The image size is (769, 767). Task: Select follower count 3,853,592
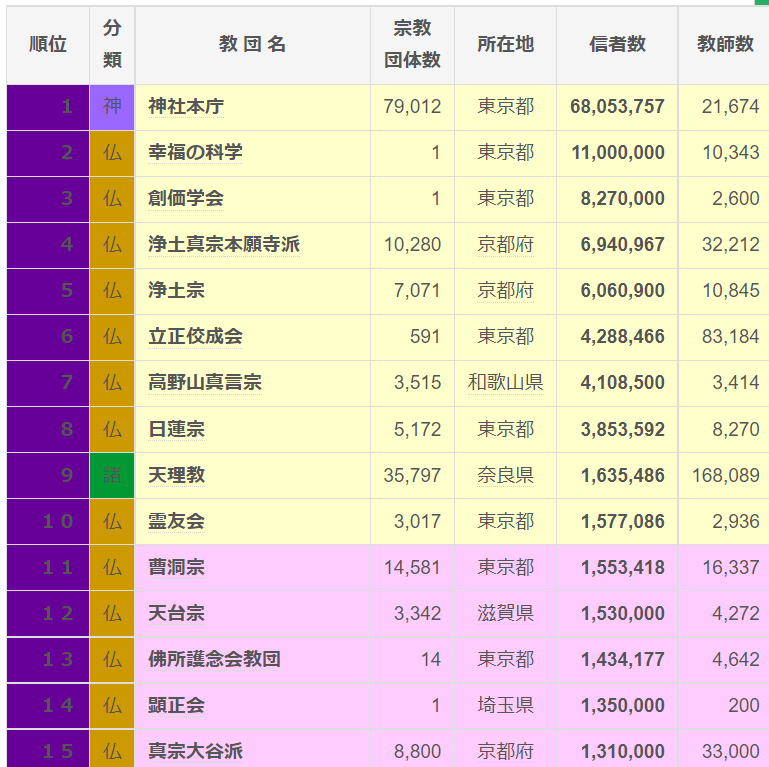[x=623, y=429]
